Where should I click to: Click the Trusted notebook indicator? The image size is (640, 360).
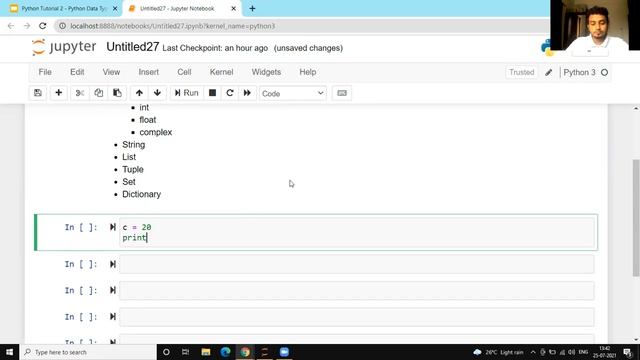click(x=522, y=72)
